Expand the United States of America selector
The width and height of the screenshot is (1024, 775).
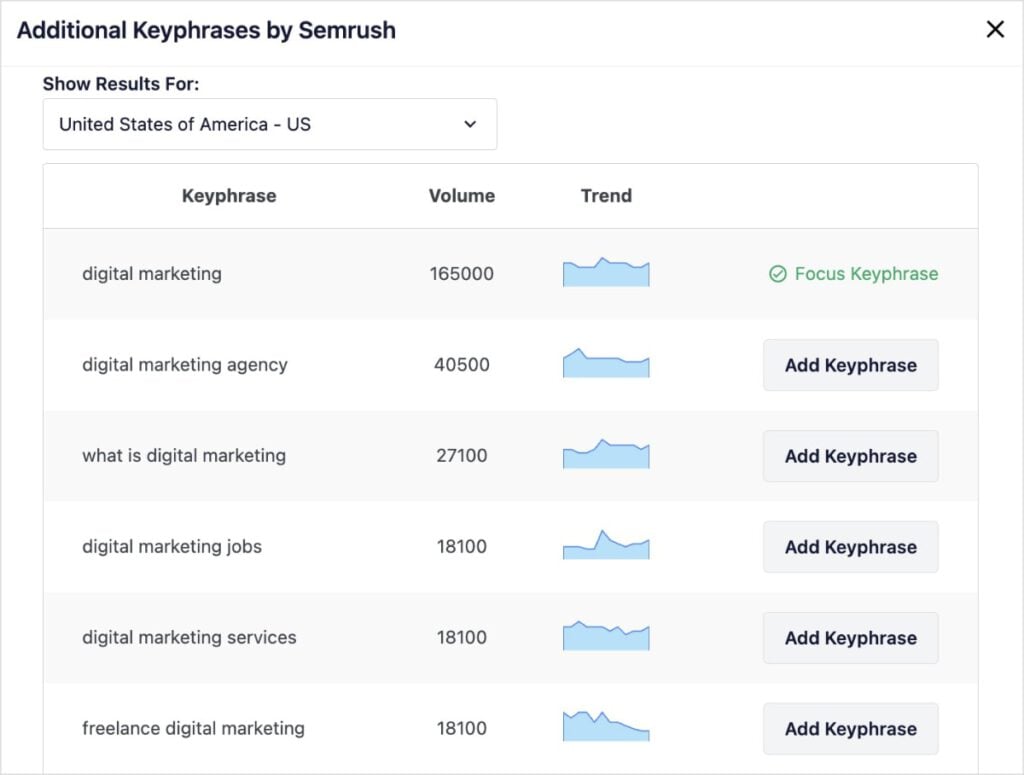click(268, 124)
